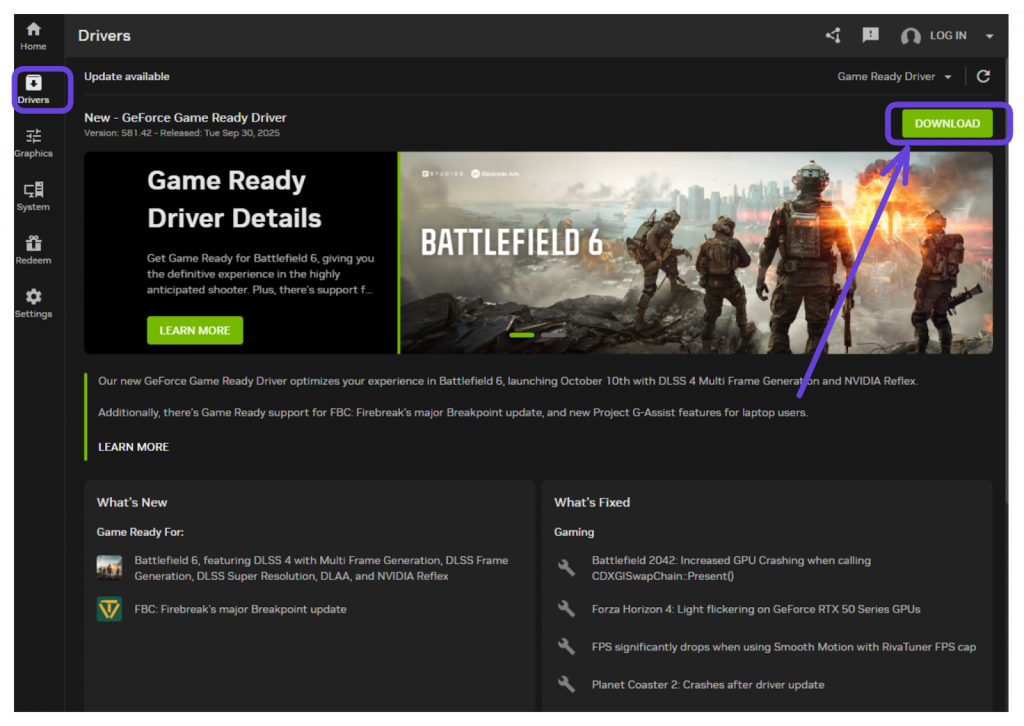Expand the Game Ready Driver dropdown
1024x726 pixels.
click(x=895, y=77)
